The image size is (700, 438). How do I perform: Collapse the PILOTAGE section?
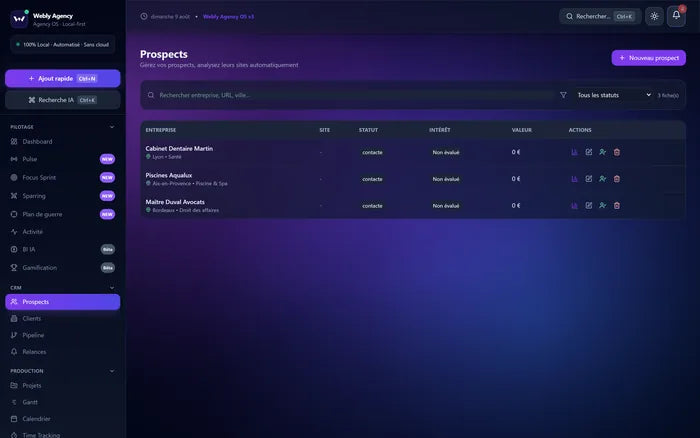[x=112, y=127]
